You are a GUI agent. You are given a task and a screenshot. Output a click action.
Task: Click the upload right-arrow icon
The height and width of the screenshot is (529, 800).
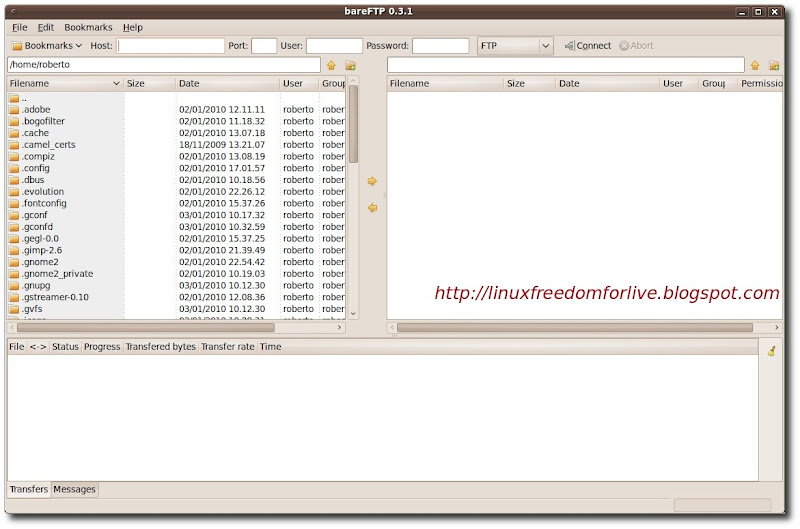pos(372,181)
